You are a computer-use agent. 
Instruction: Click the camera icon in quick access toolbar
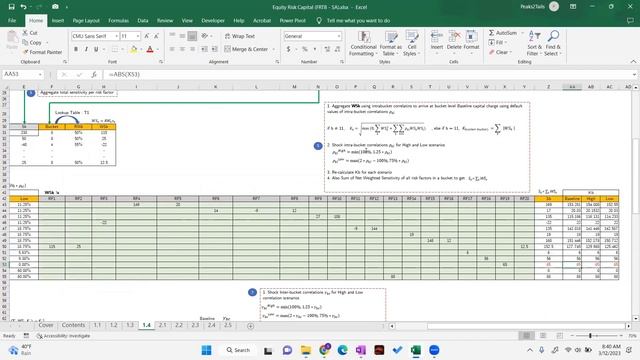(x=55, y=7)
